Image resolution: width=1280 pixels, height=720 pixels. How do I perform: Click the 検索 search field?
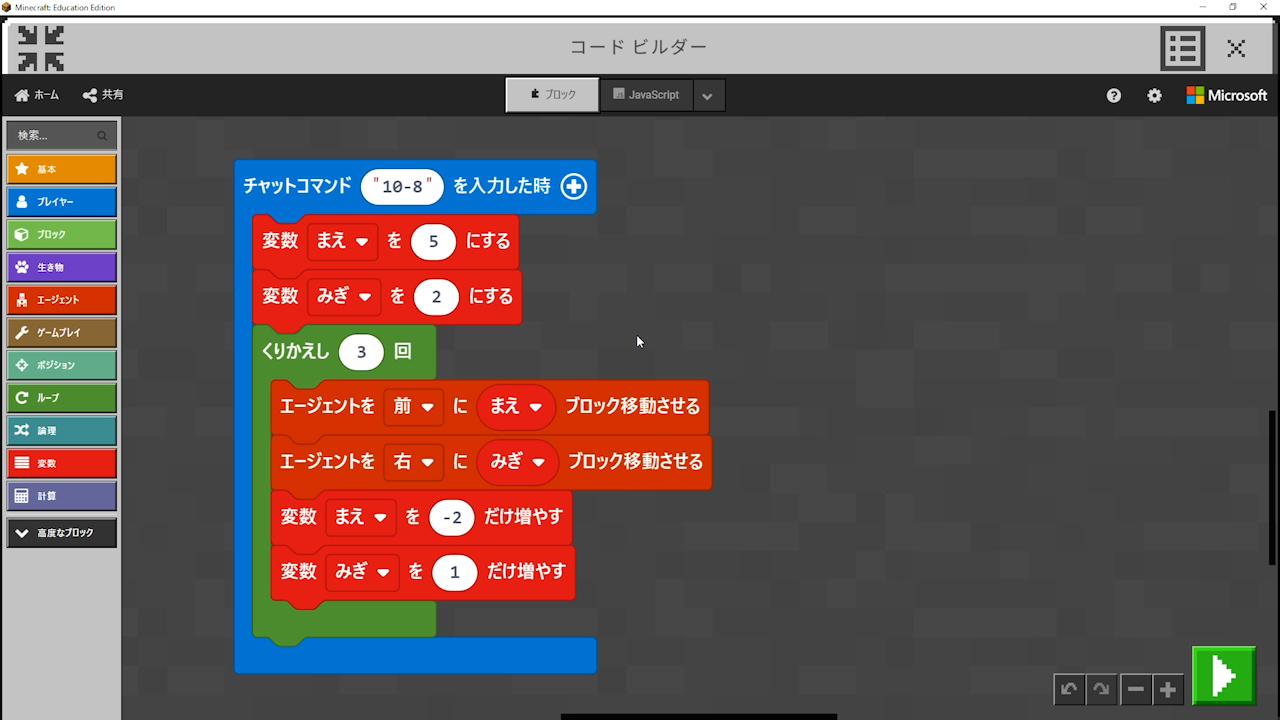click(x=56, y=136)
